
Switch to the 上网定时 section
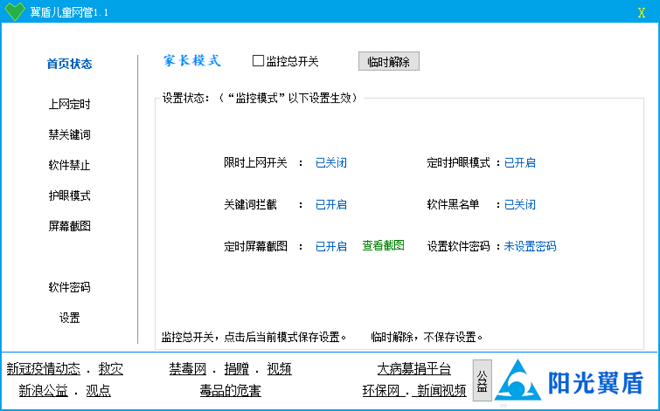(x=69, y=104)
